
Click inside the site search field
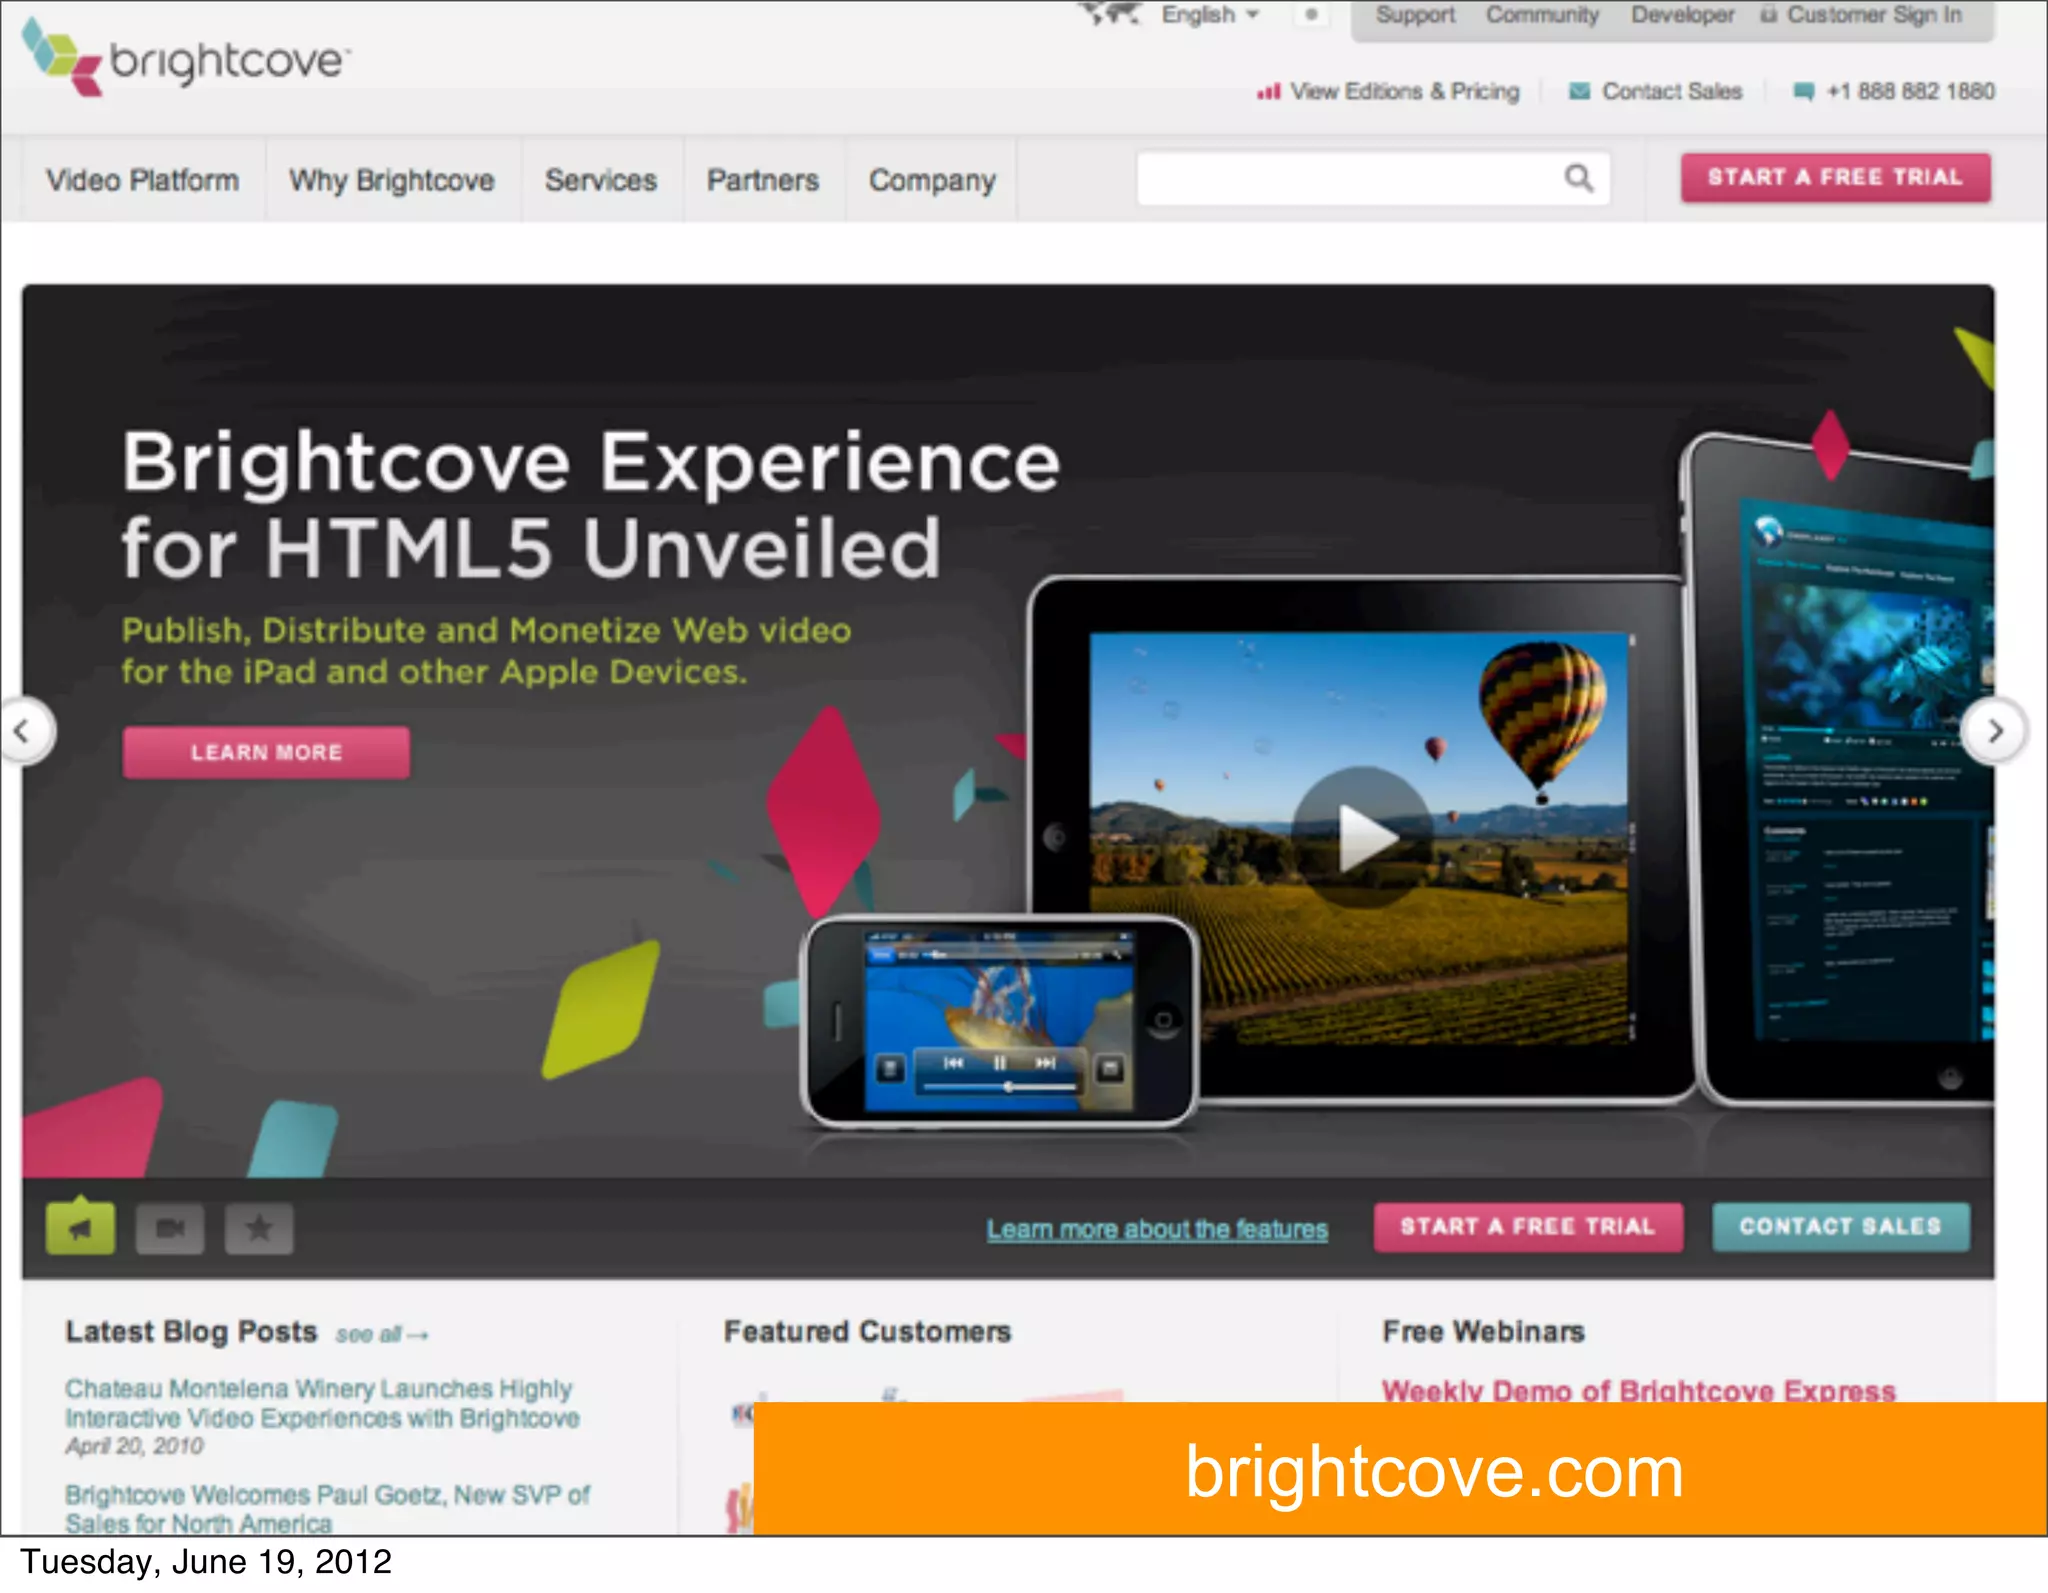coord(1345,178)
